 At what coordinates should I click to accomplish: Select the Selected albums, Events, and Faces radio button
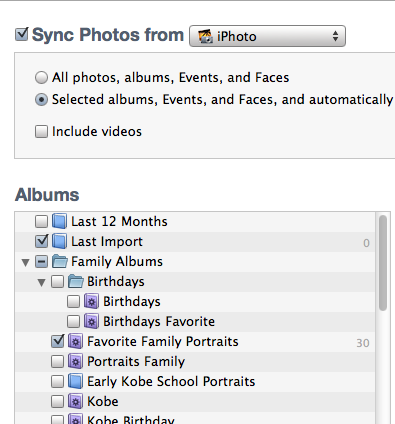[x=41, y=99]
